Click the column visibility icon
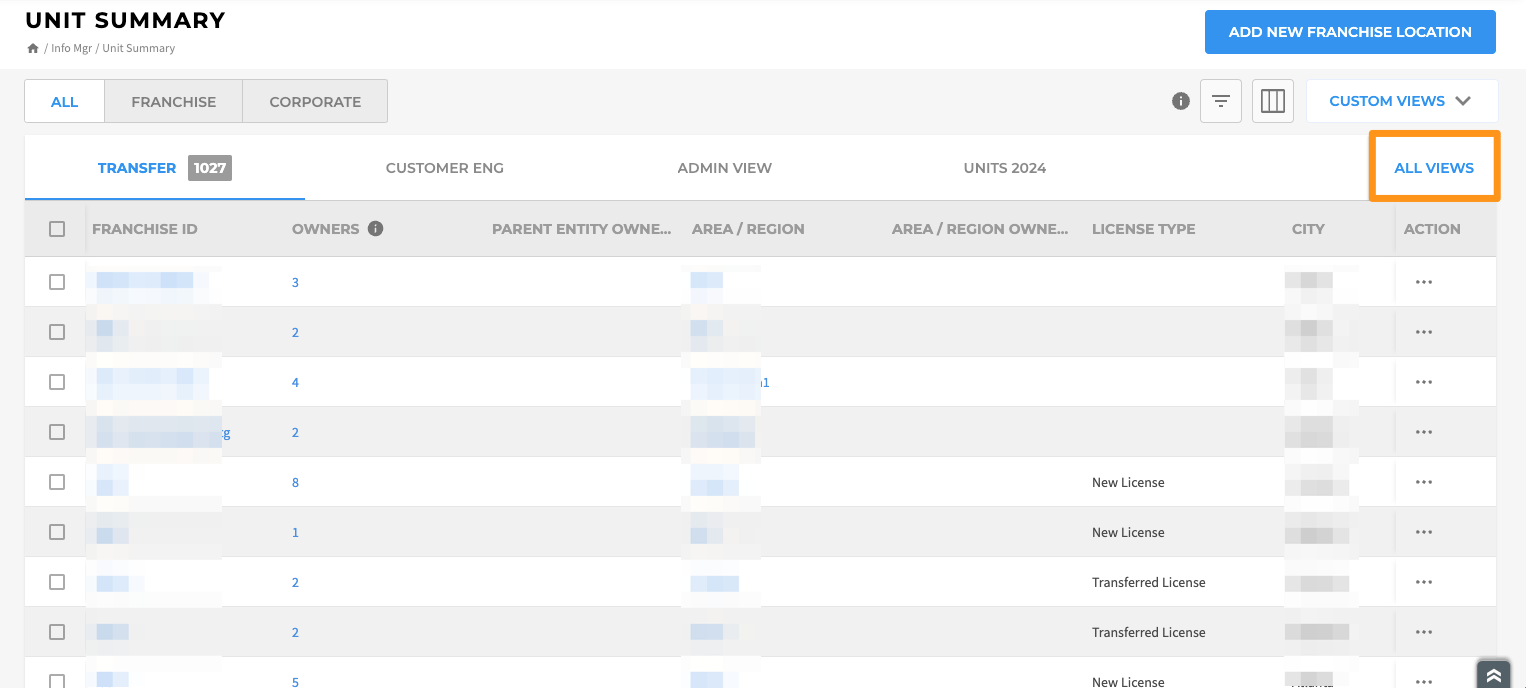The width and height of the screenshot is (1526, 688). 1272,100
